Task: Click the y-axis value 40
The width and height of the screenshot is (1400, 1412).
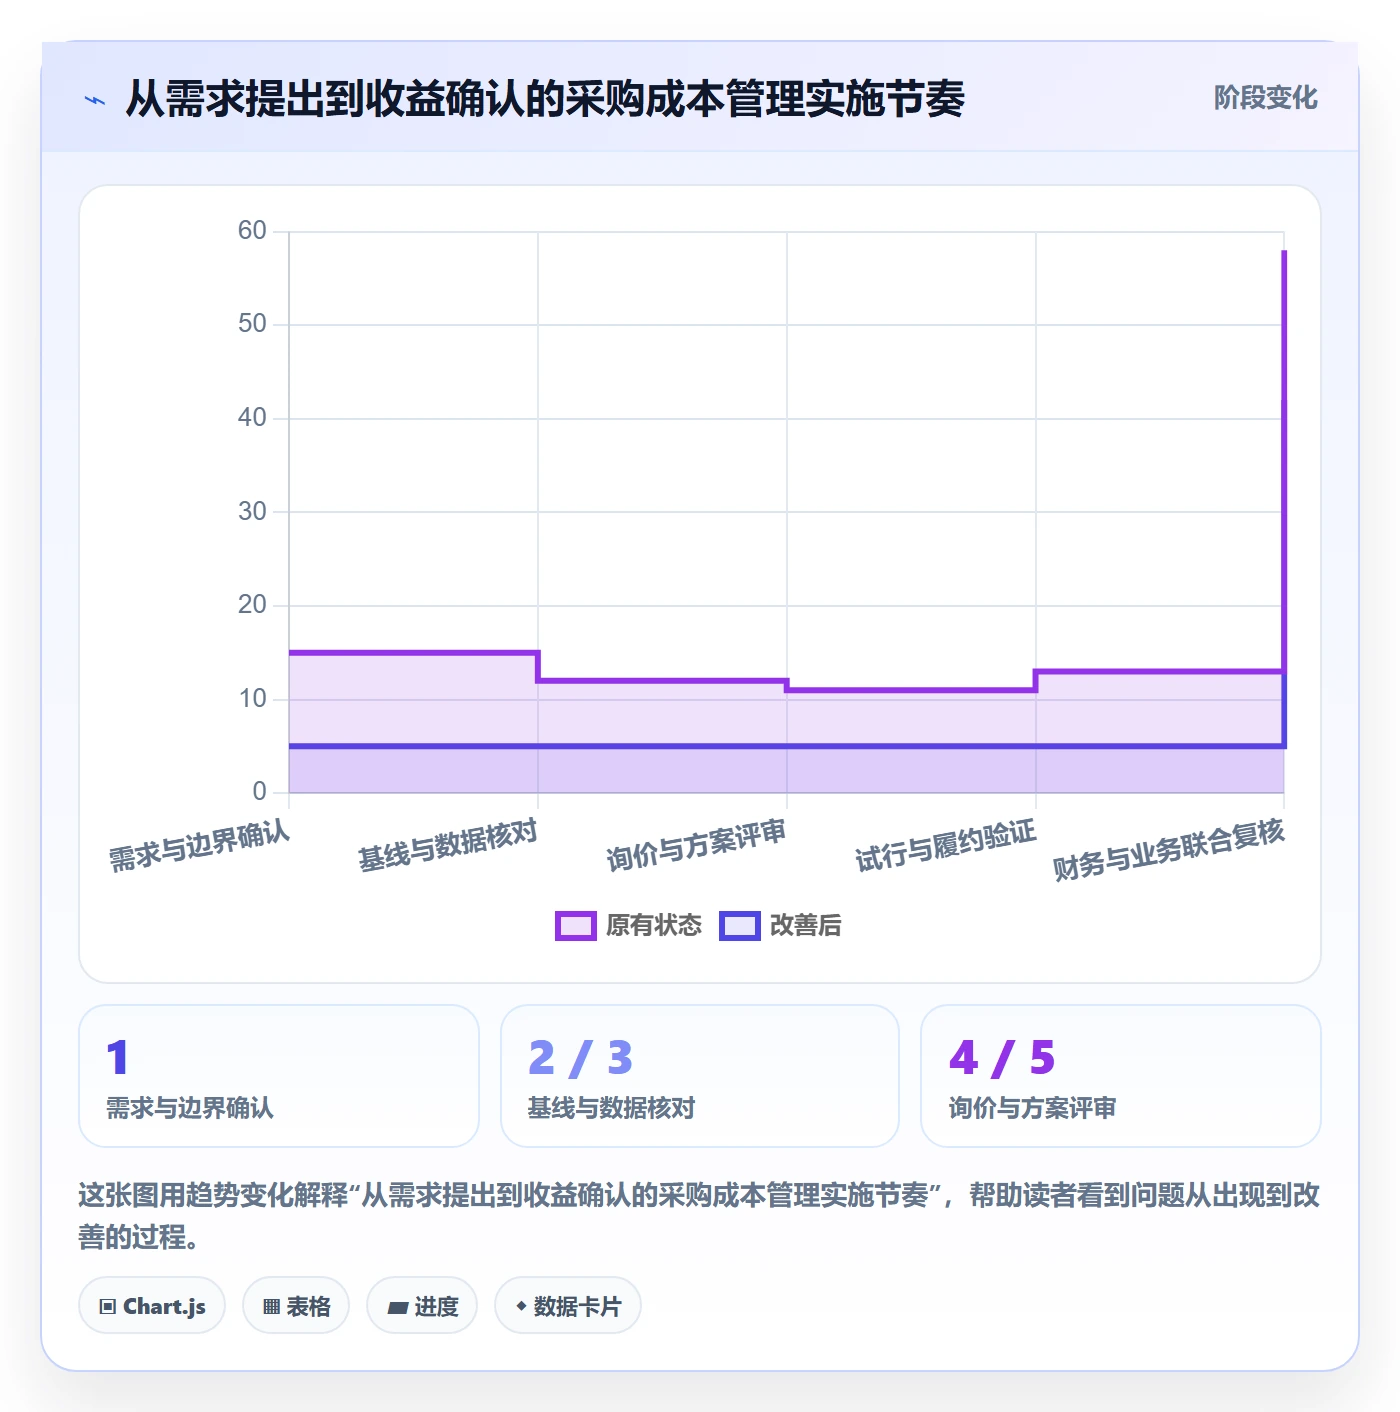Action: click(x=252, y=418)
